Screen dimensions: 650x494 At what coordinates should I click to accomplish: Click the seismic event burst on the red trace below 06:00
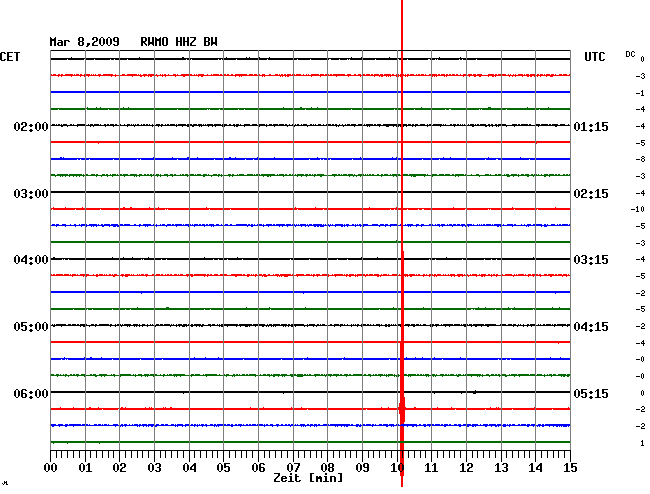402,409
